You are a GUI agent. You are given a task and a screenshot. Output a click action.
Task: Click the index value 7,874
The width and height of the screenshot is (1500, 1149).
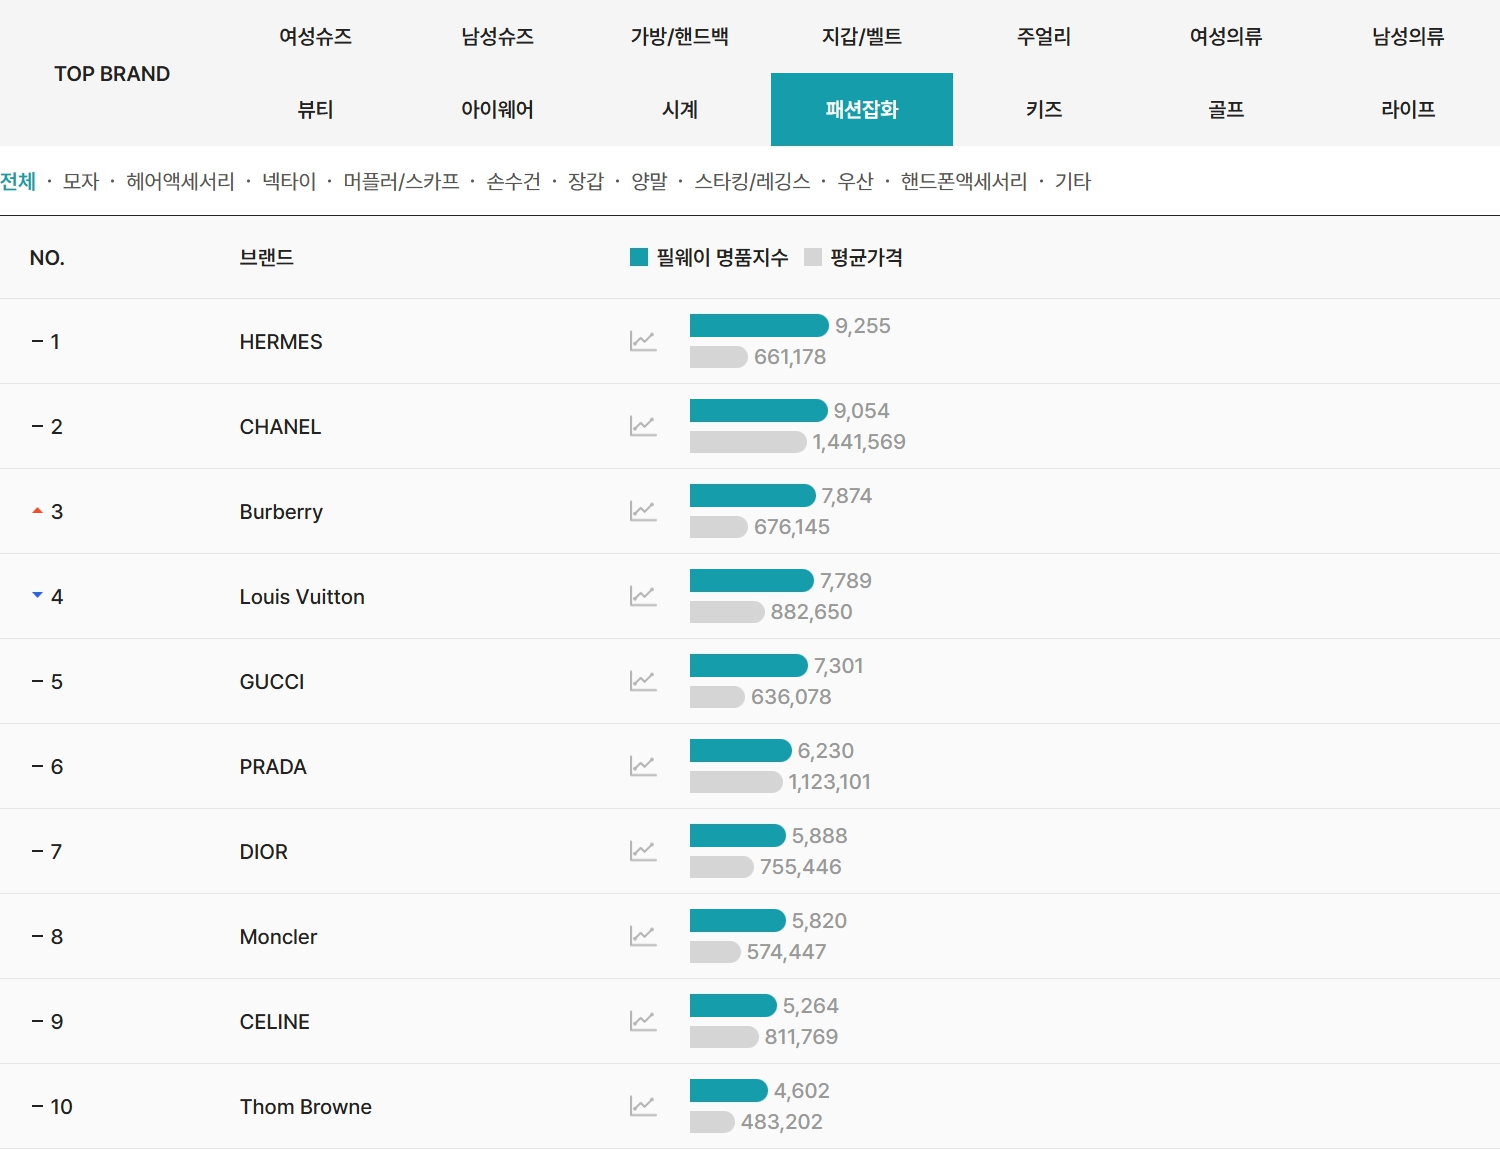[847, 496]
